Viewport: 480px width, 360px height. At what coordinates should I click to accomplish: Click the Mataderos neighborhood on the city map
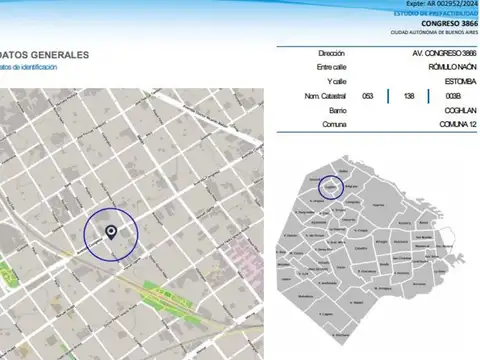306,296
